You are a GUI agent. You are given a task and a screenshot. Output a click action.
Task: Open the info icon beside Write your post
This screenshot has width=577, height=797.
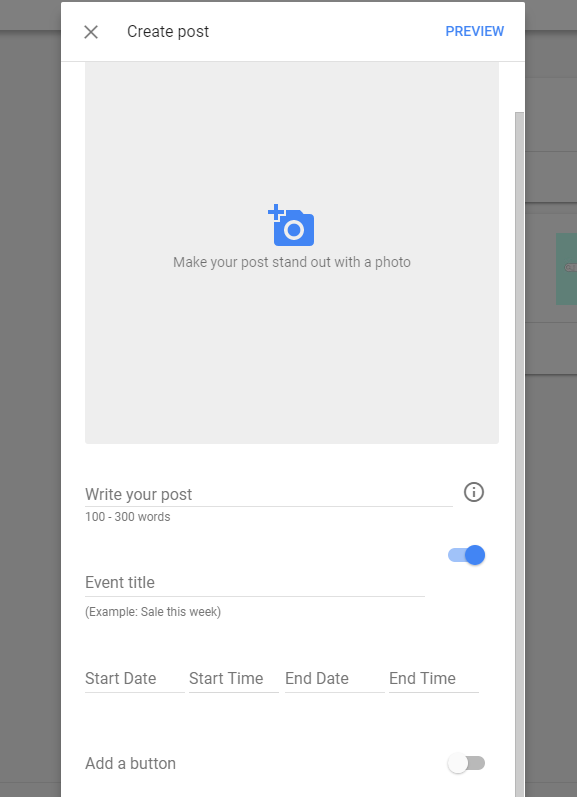pyautogui.click(x=474, y=492)
